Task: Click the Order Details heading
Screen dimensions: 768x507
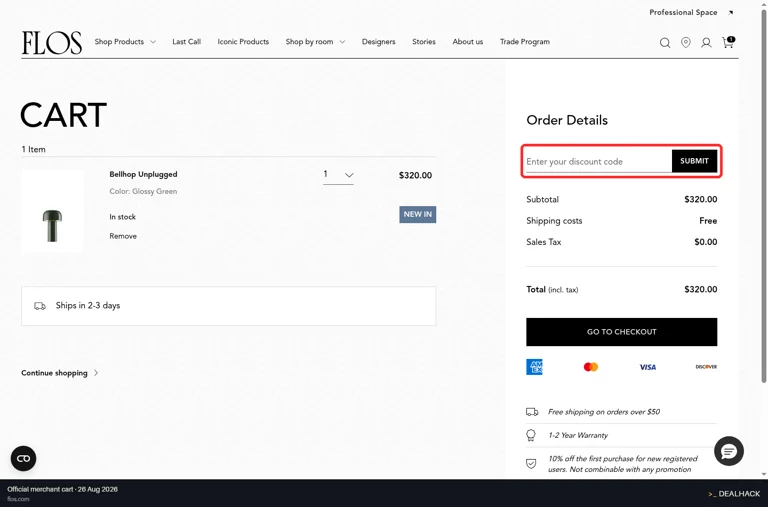Action: [567, 120]
